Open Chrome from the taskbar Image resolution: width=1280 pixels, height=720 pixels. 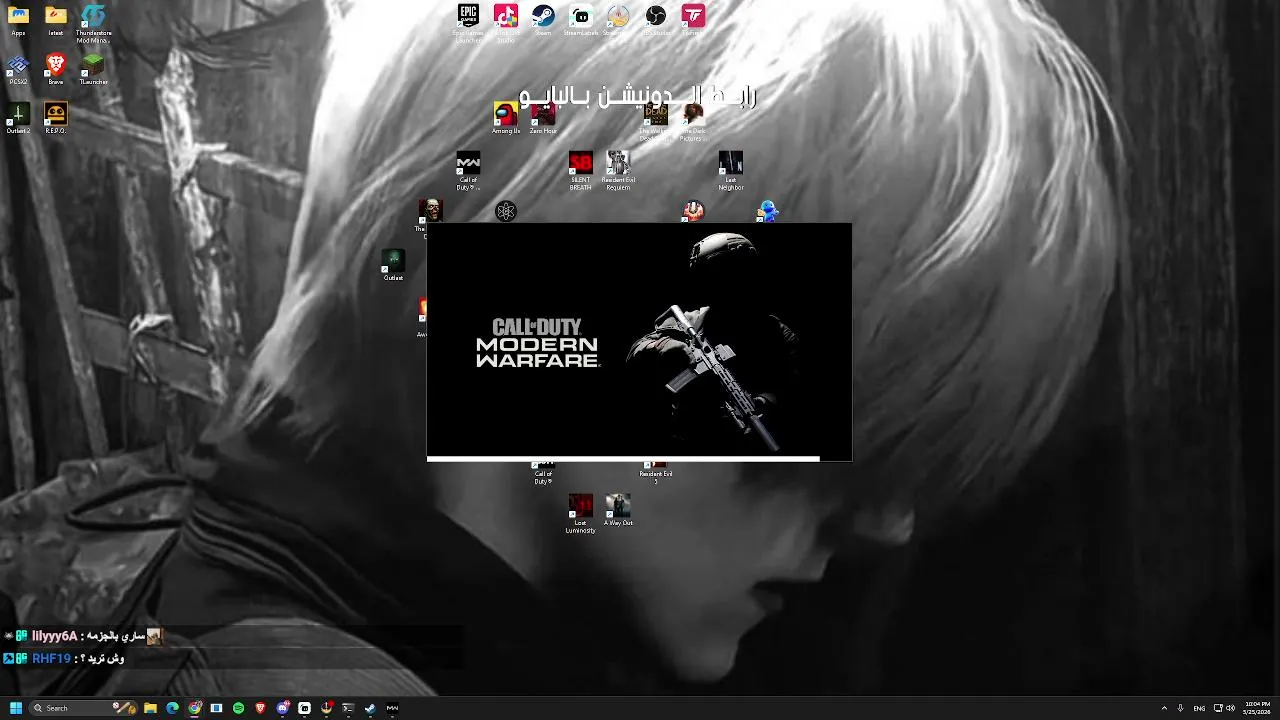click(x=194, y=708)
